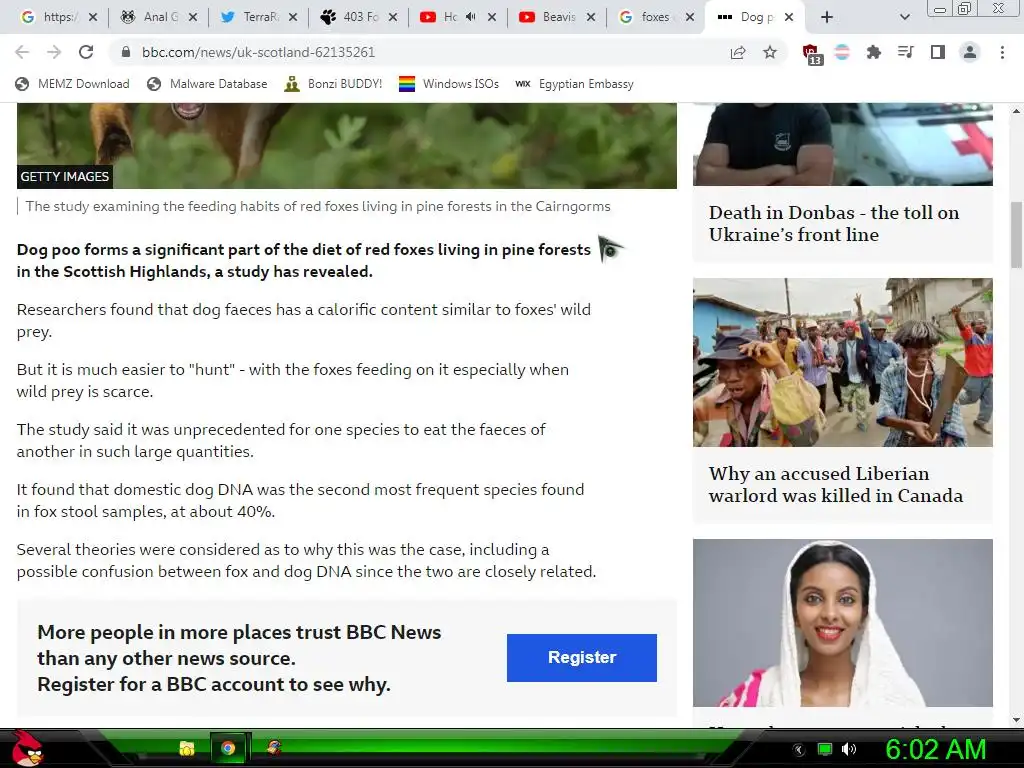Screen dimensions: 1024x768
Task: Click the 'GETTY IMAGES' credit label
Action: pos(65,176)
